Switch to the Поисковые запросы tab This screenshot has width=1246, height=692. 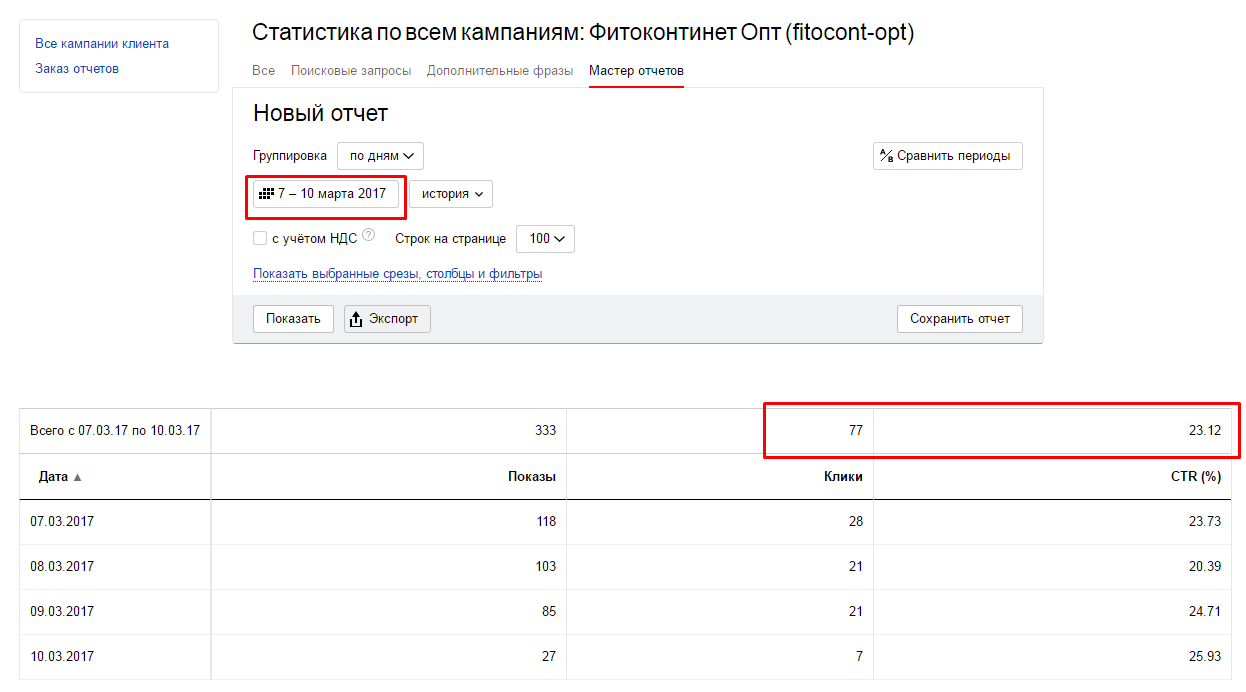click(x=350, y=71)
